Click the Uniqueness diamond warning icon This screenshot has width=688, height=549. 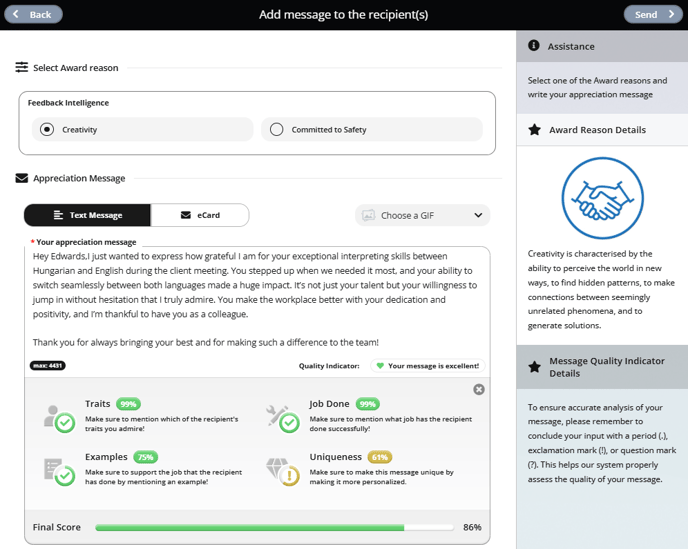click(x=283, y=471)
